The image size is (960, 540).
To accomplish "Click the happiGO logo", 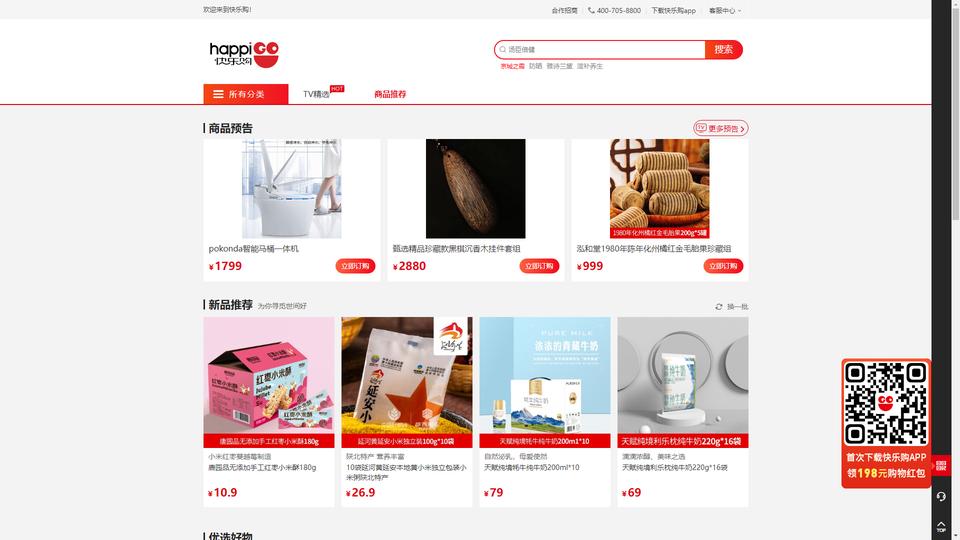I will pyautogui.click(x=244, y=54).
